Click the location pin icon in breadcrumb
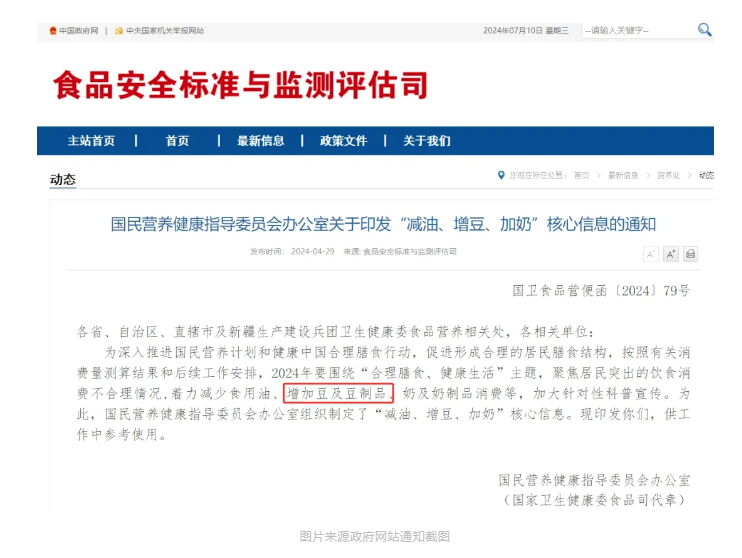The width and height of the screenshot is (742, 558). [501, 175]
